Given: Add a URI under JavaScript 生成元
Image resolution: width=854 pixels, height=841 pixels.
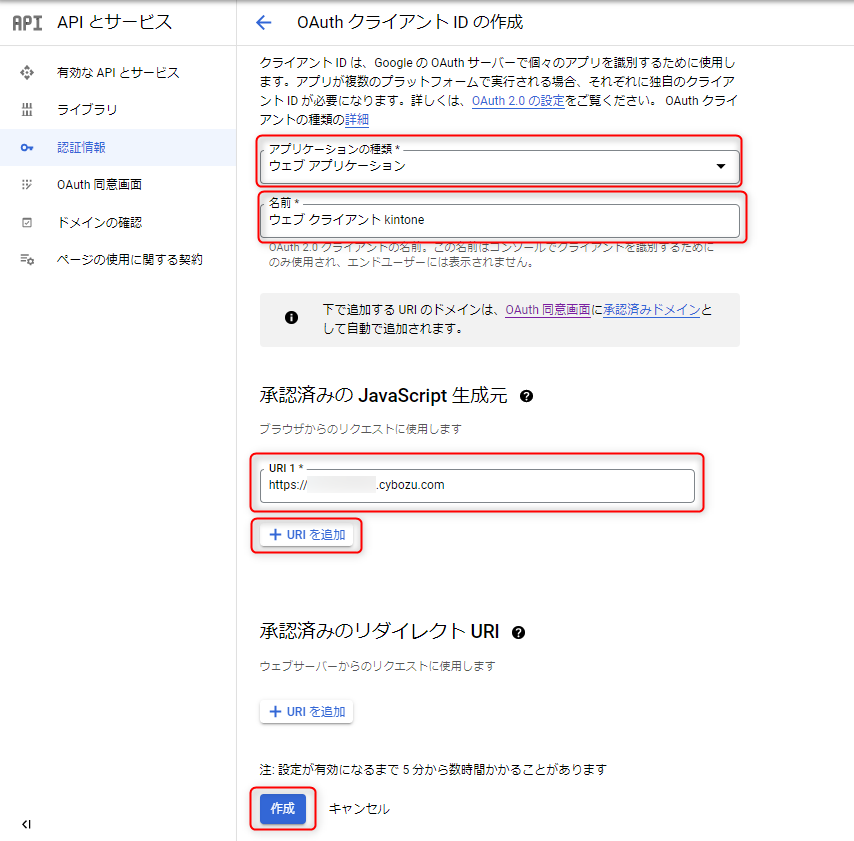Looking at the screenshot, I should tap(307, 535).
